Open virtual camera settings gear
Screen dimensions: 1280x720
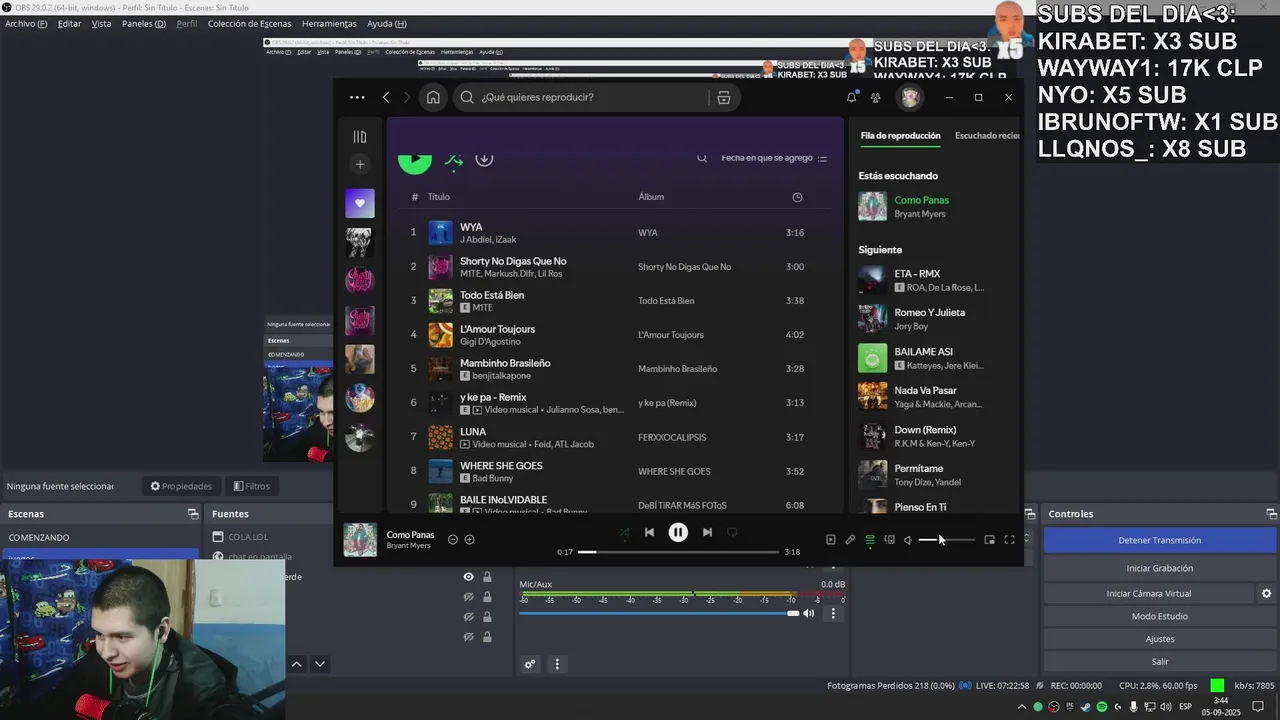coord(1266,593)
